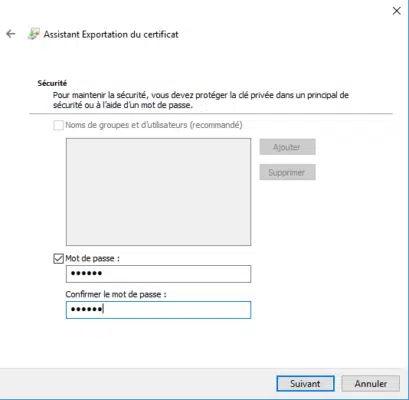Image resolution: width=409 pixels, height=400 pixels.
Task: Cancel the wizard with Annuler
Action: point(371,384)
